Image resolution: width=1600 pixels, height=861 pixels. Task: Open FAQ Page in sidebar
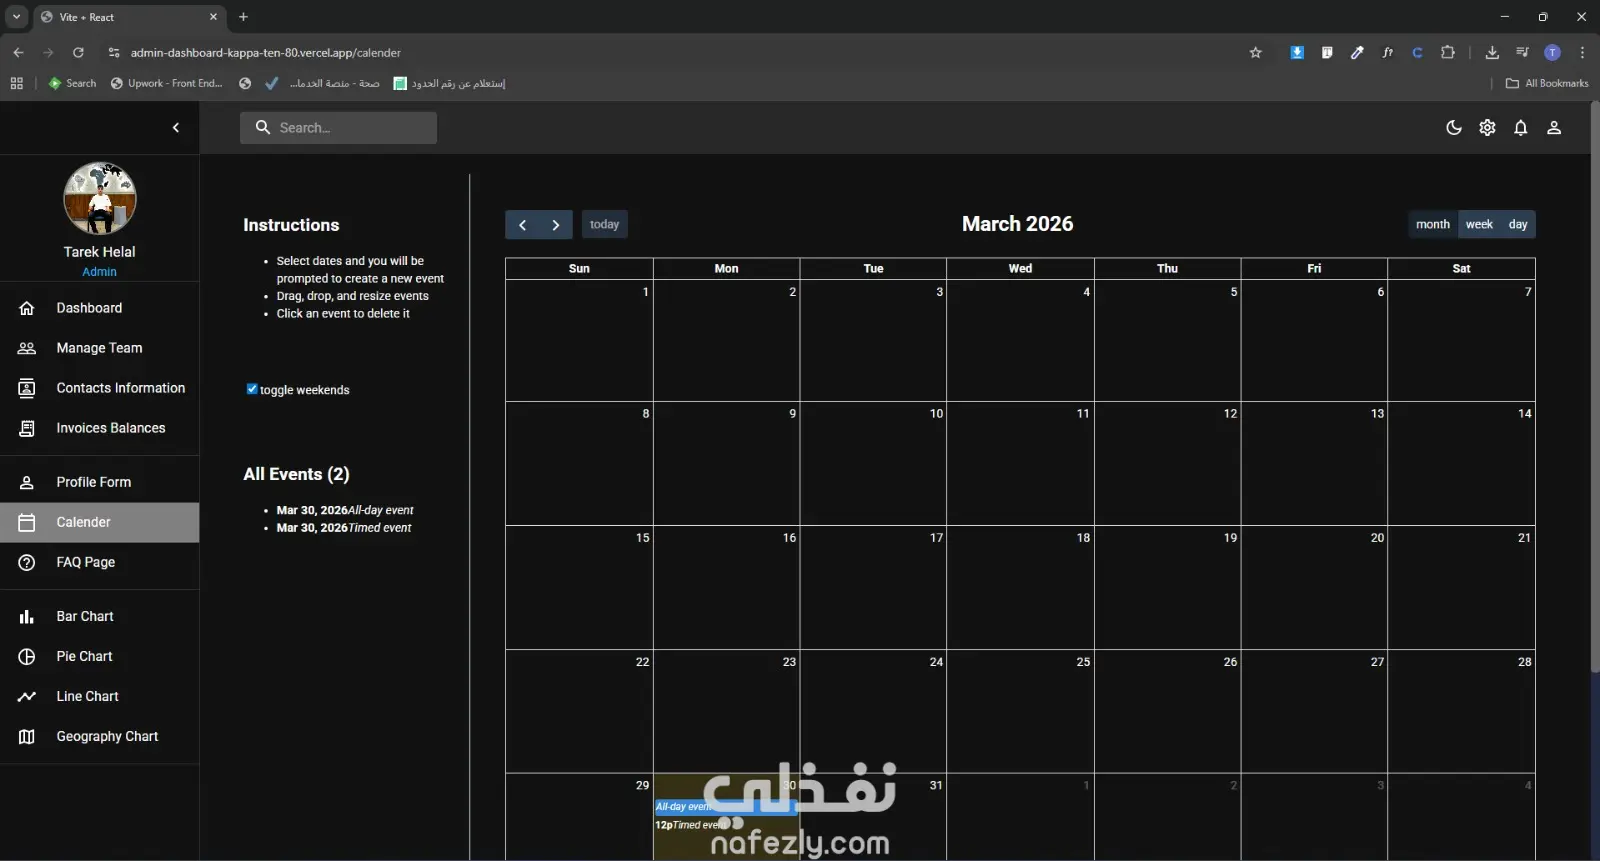100,562
